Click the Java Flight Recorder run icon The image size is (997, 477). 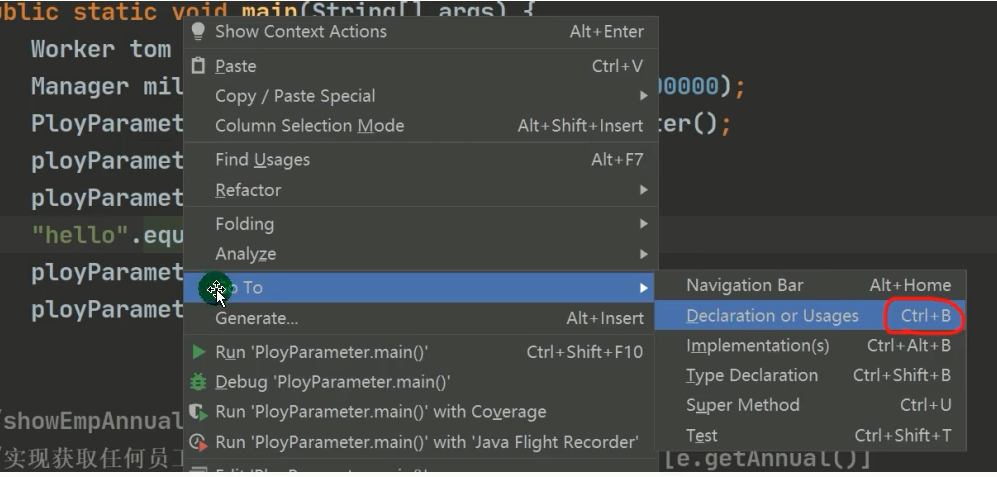coord(198,442)
